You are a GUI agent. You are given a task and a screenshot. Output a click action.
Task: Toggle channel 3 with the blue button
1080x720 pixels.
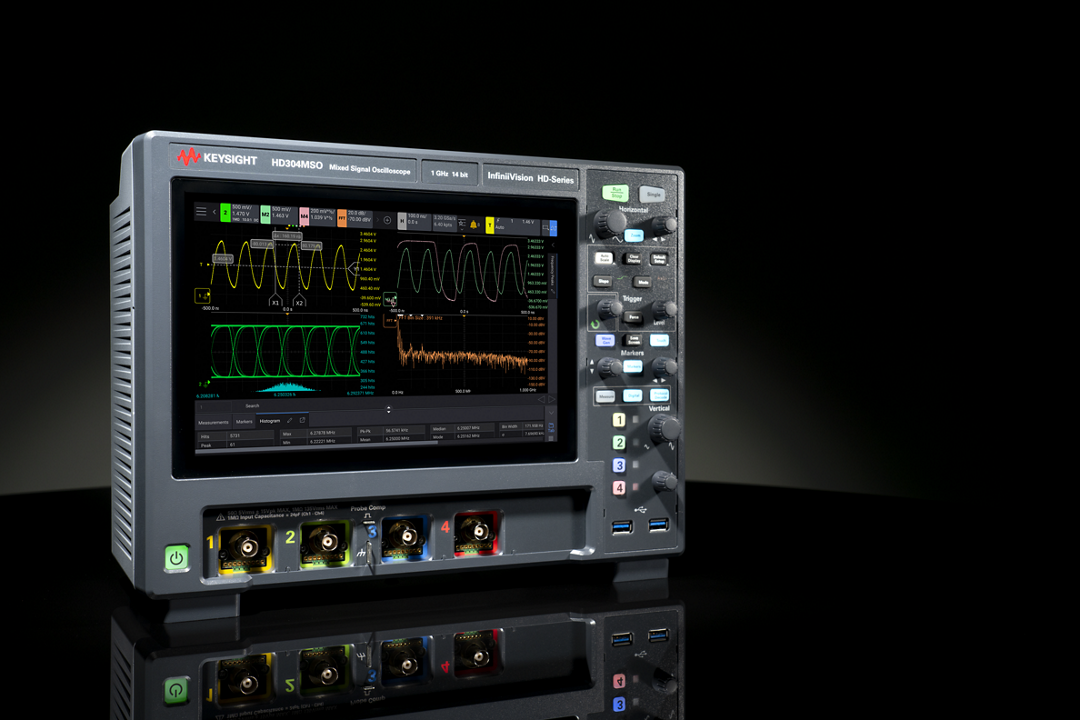pos(619,465)
